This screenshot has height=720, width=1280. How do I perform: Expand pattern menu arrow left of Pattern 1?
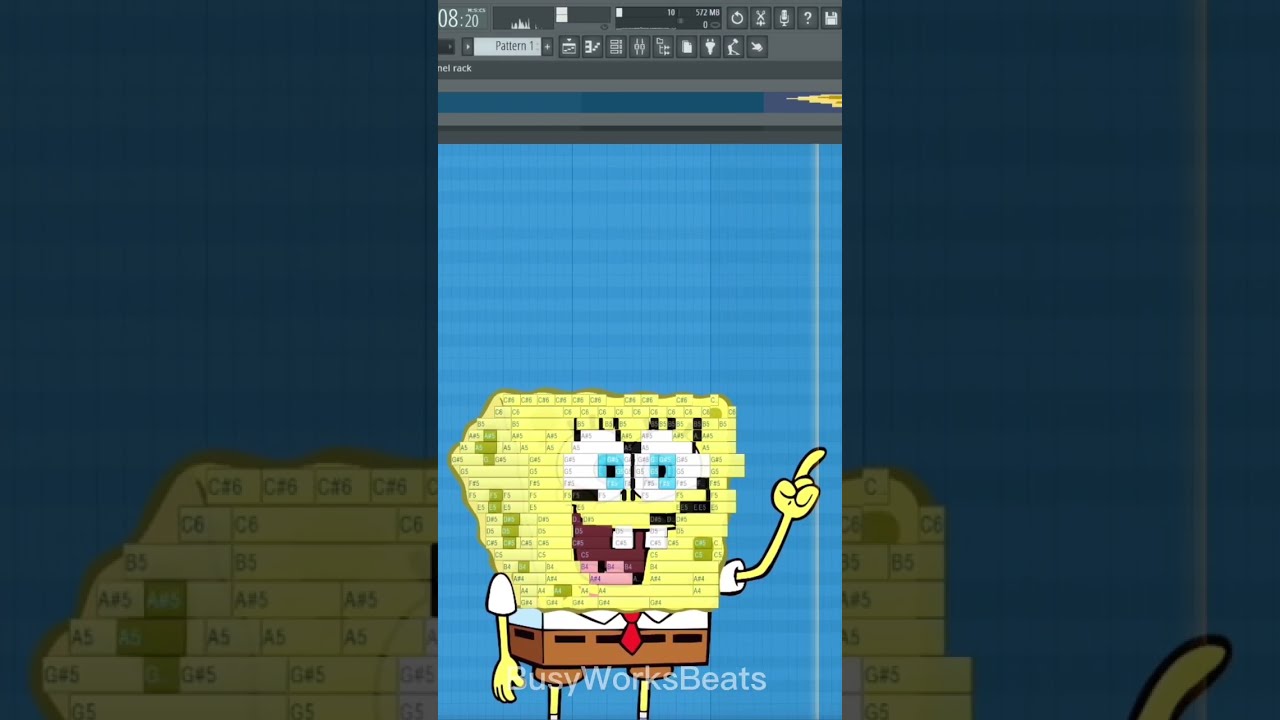pos(467,47)
